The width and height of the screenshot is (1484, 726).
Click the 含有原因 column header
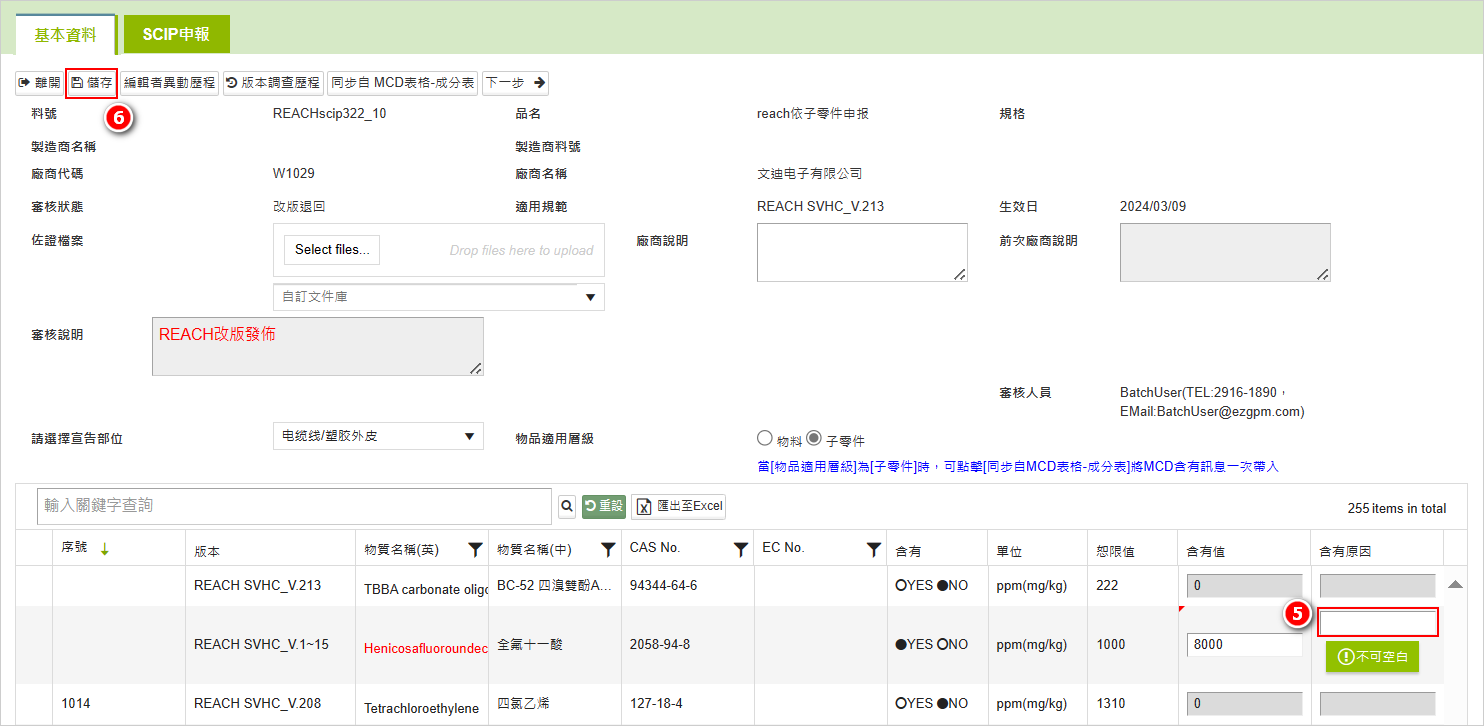[1346, 552]
